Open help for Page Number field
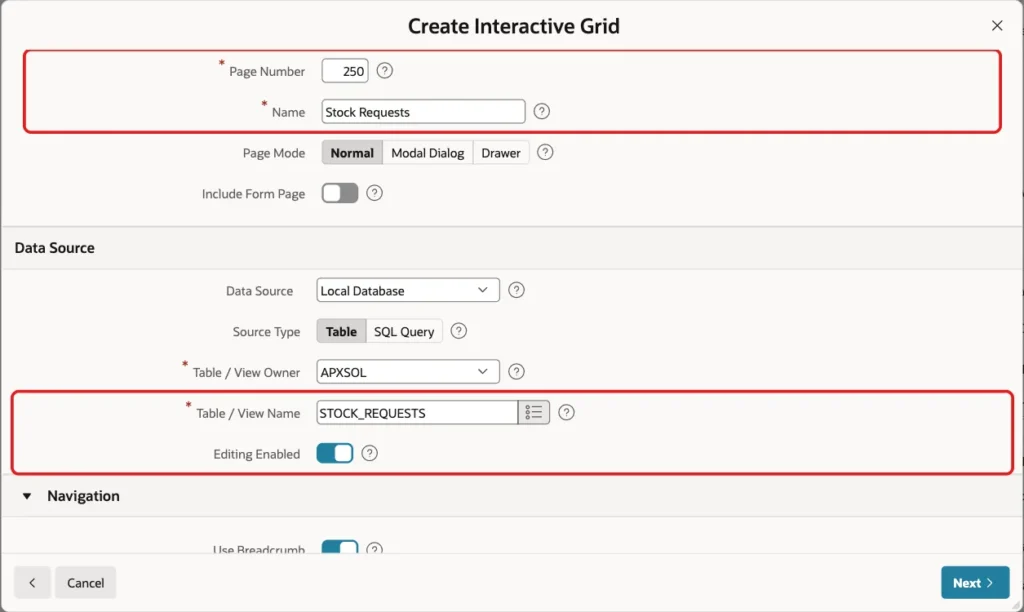1024x612 pixels. pyautogui.click(x=385, y=71)
